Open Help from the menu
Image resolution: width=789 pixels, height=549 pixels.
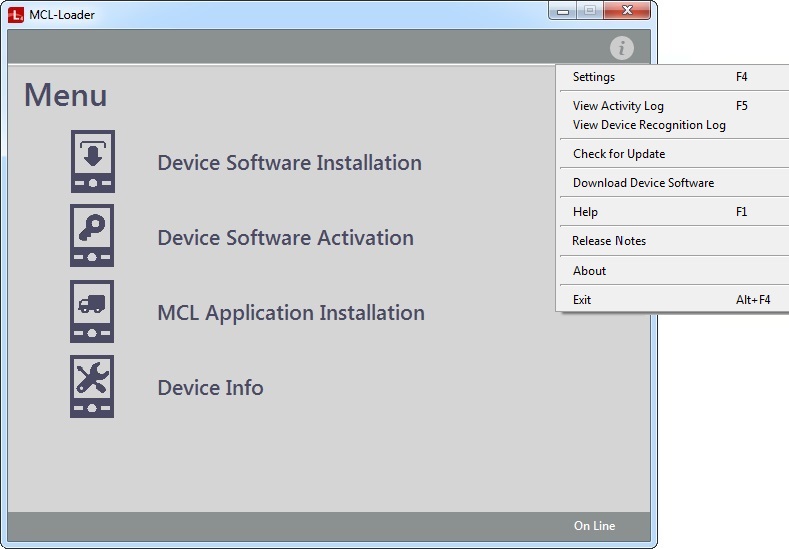pyautogui.click(x=674, y=212)
